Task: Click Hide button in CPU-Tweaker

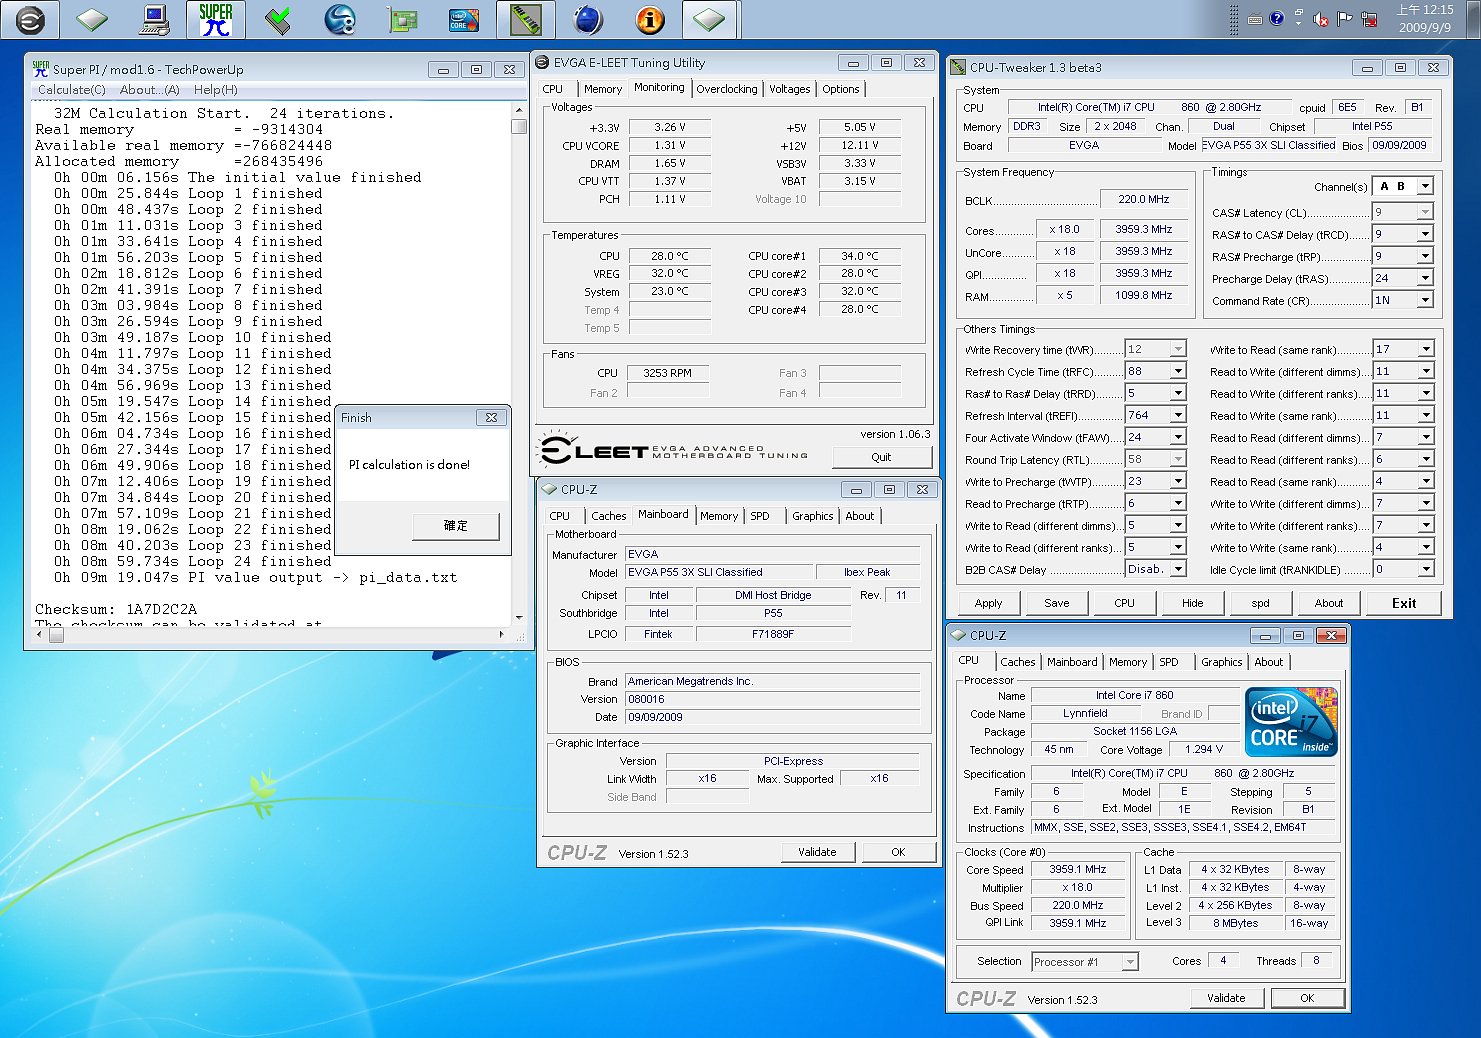Action: pyautogui.click(x=1192, y=603)
